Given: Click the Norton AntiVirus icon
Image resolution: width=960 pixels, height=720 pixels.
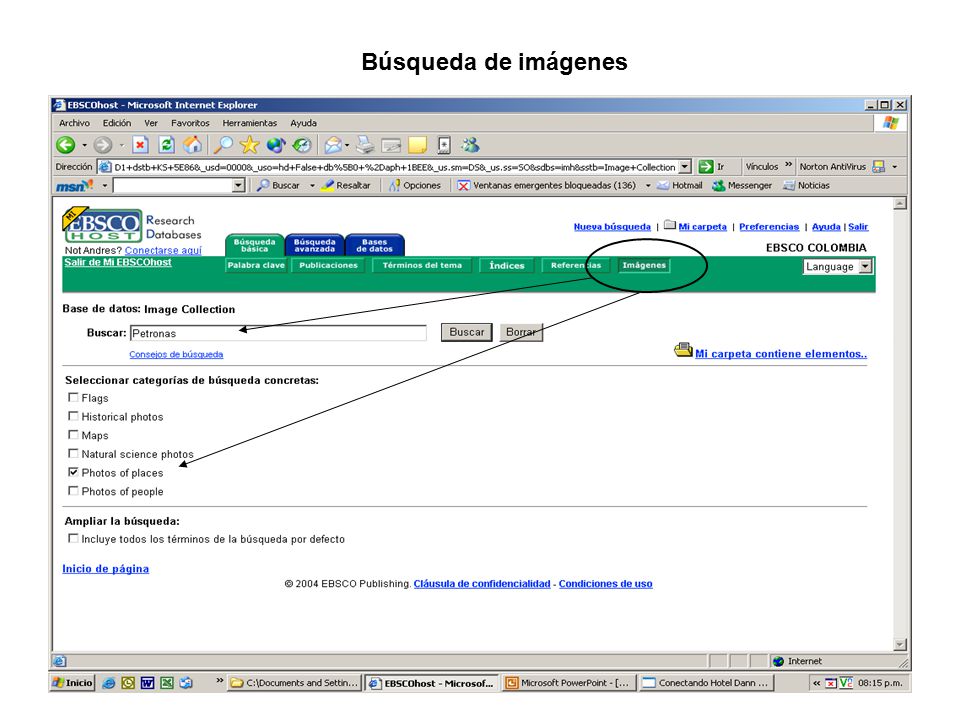Looking at the screenshot, I should tap(879, 167).
